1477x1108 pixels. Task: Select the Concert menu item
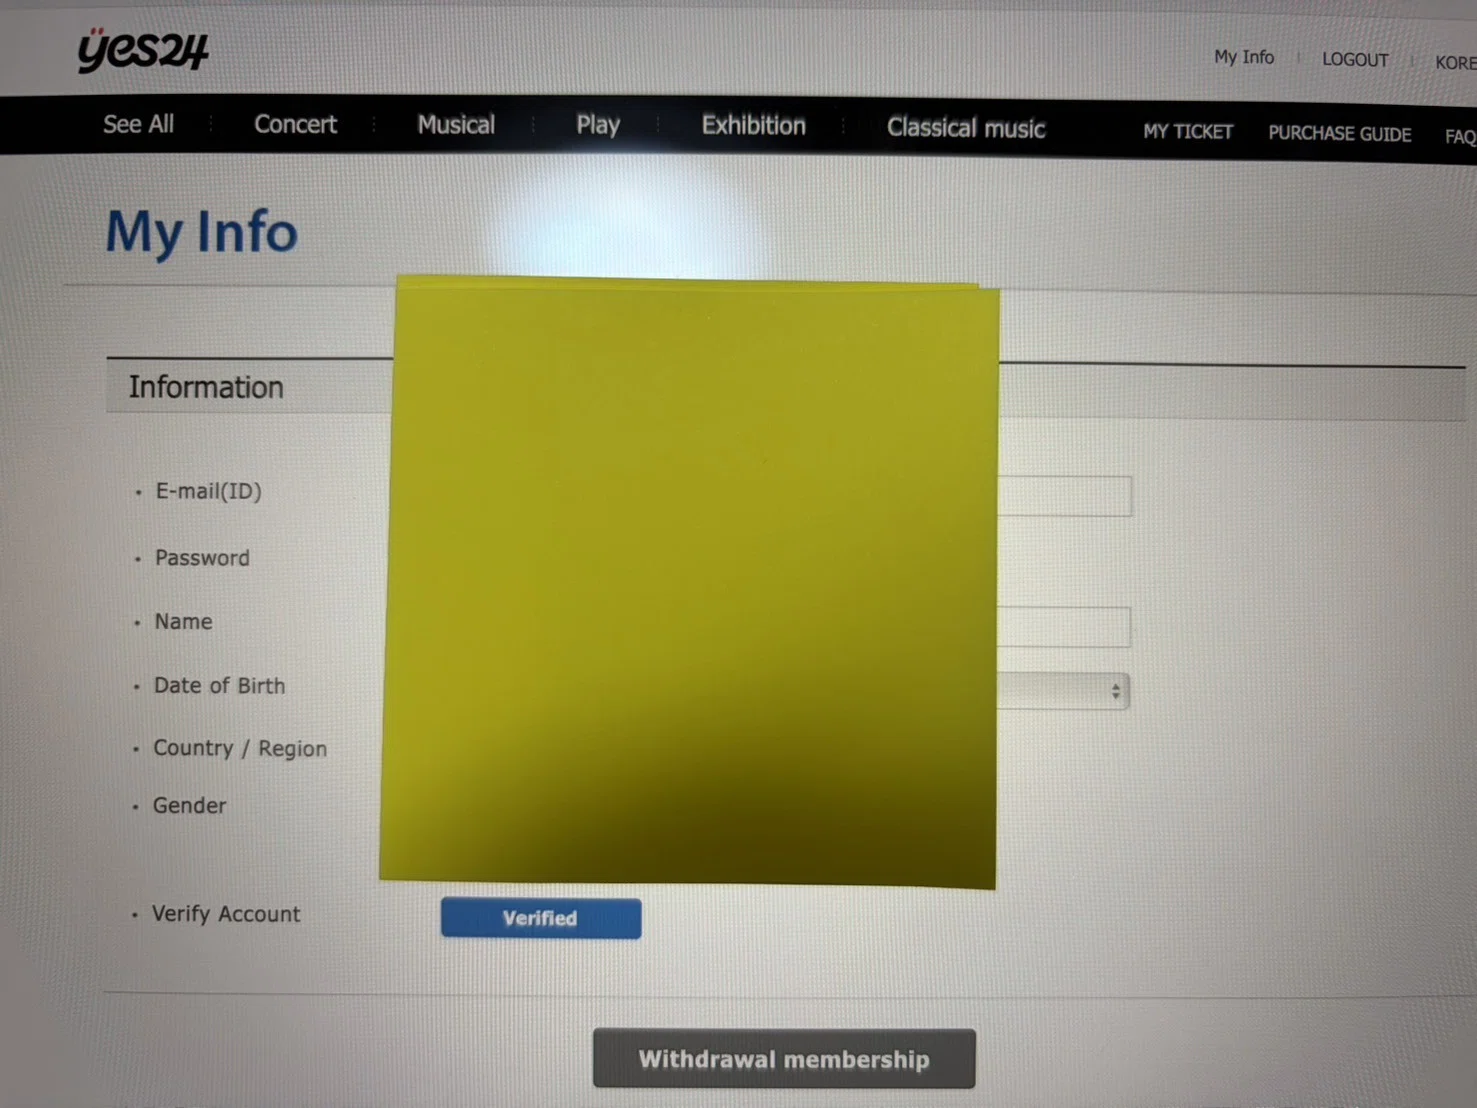tap(295, 124)
